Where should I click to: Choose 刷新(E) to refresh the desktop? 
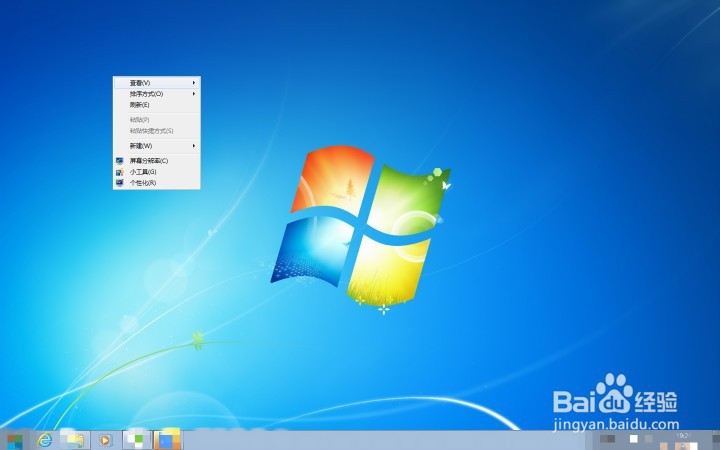pyautogui.click(x=157, y=105)
